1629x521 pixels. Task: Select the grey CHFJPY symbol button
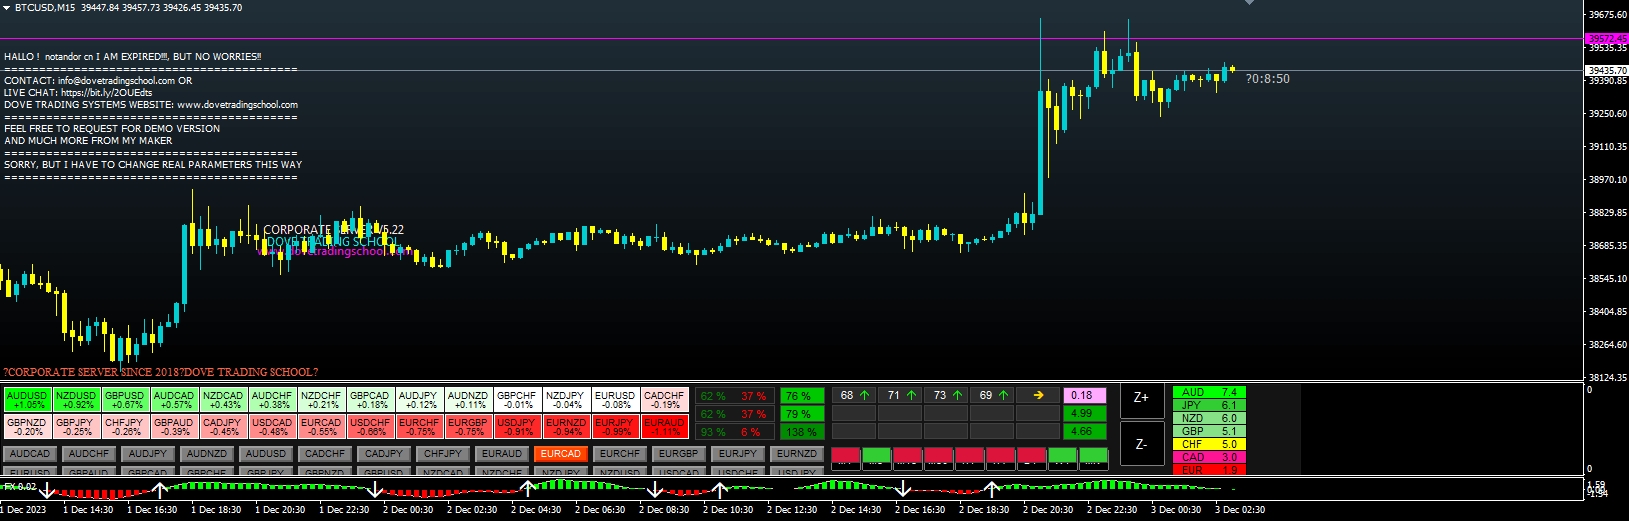[443, 454]
